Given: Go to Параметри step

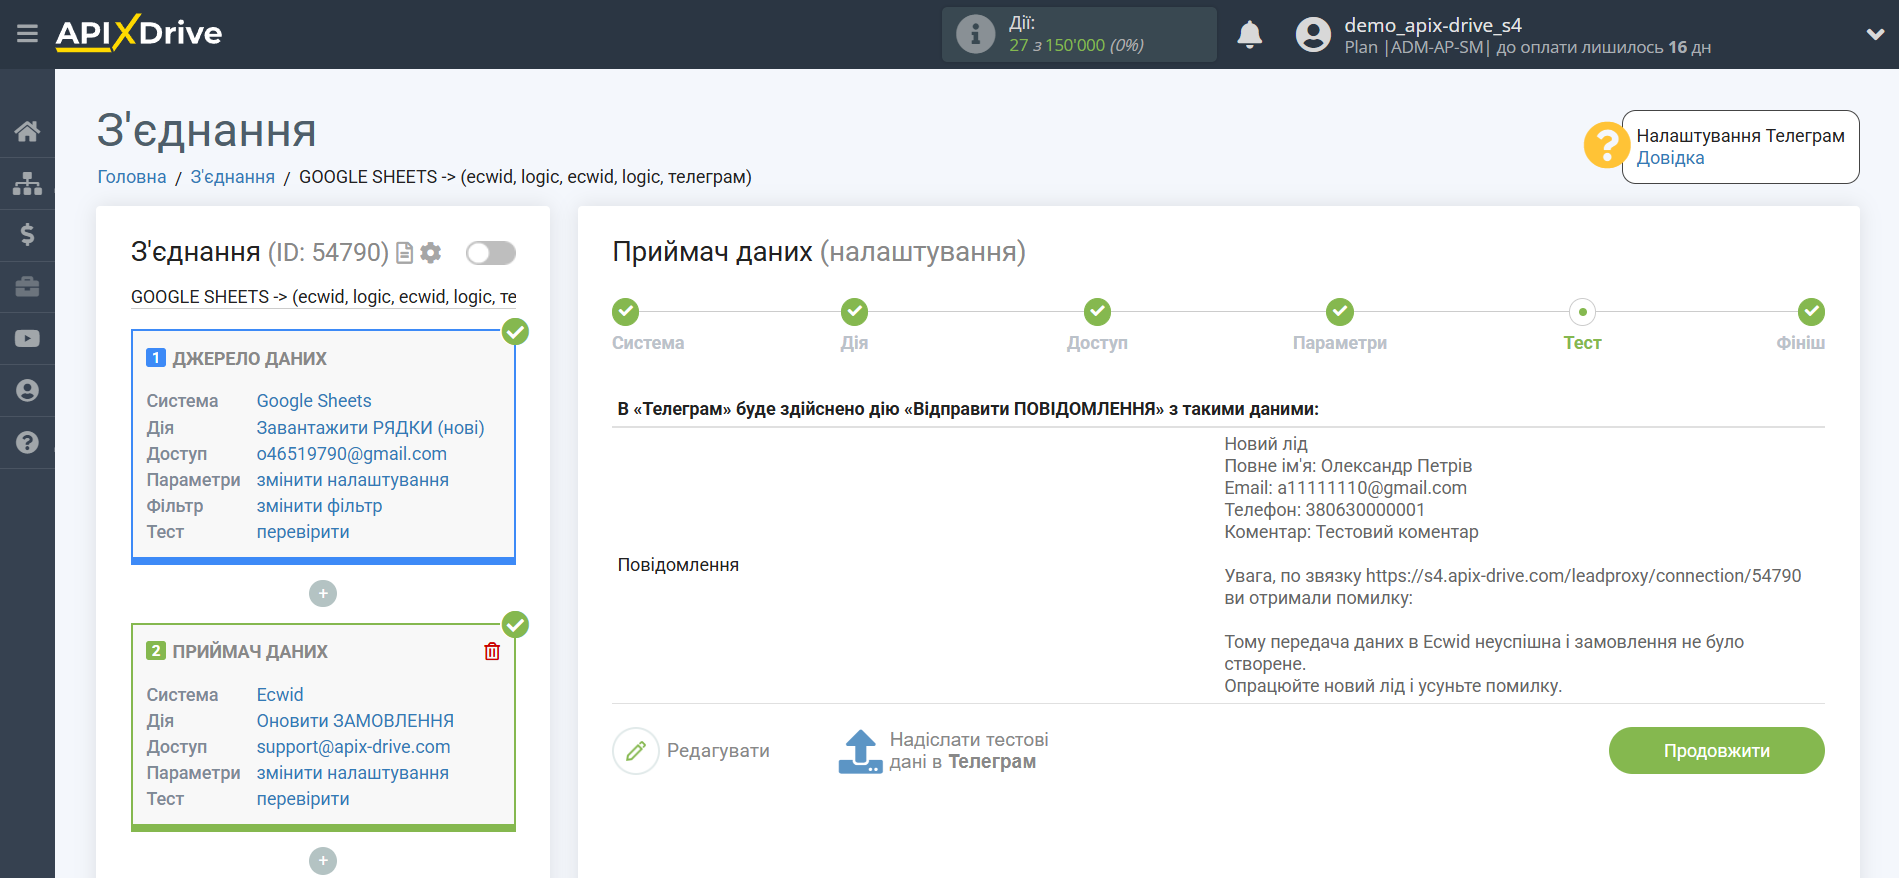Looking at the screenshot, I should click(x=1340, y=312).
